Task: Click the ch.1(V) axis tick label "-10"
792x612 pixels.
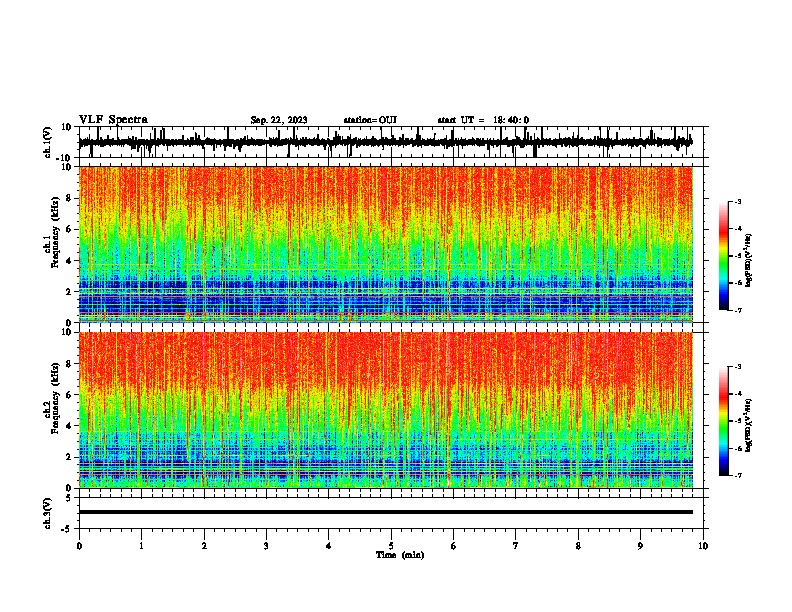Action: click(65, 158)
